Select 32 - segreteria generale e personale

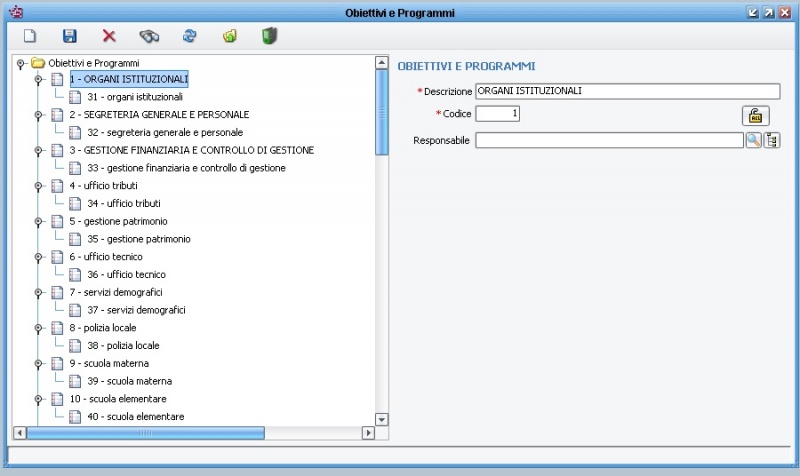click(x=165, y=133)
